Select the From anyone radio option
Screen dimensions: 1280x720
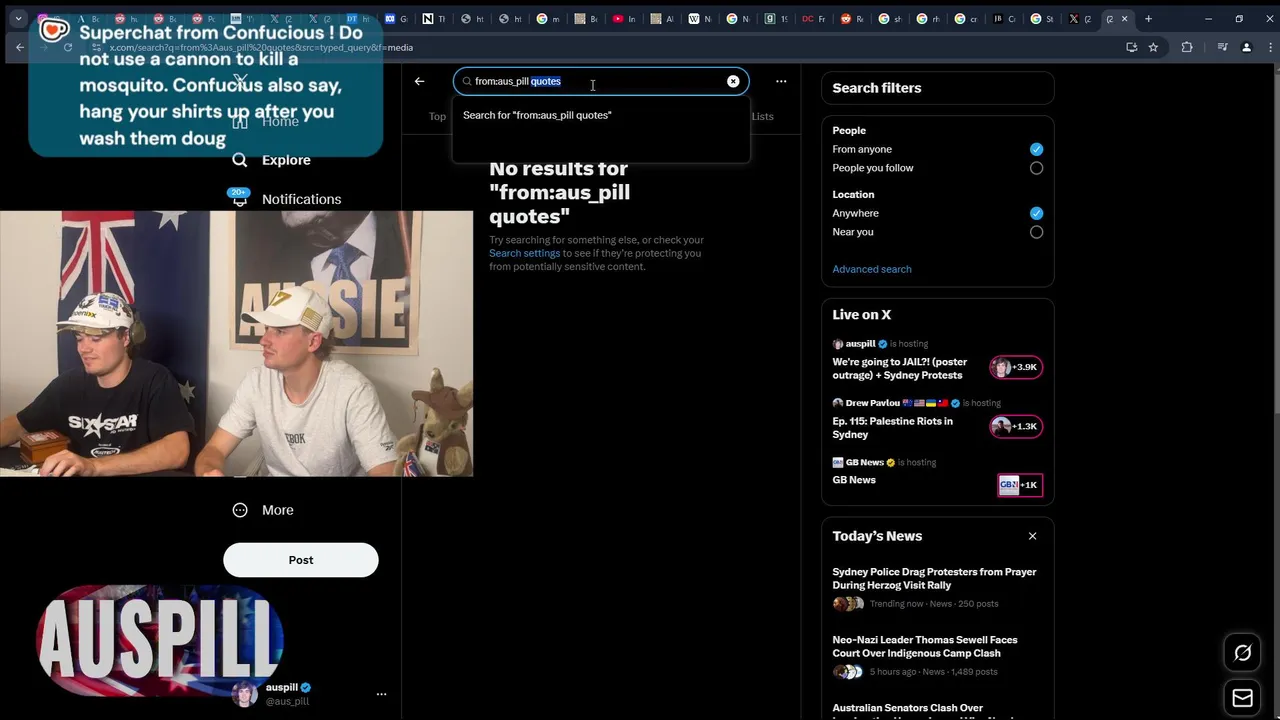[x=1036, y=149]
